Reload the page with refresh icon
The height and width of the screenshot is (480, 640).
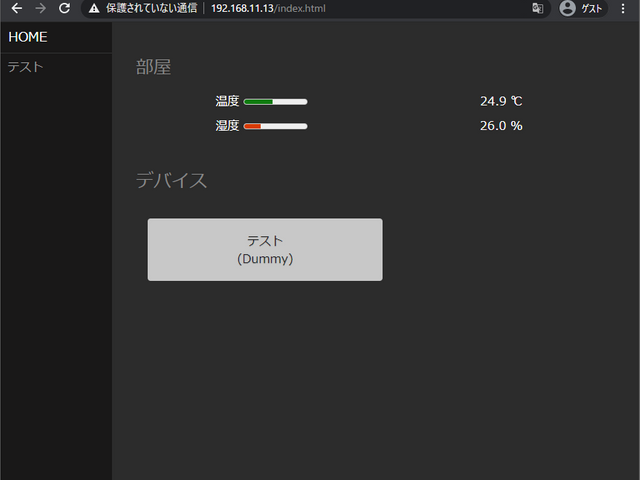tap(64, 8)
